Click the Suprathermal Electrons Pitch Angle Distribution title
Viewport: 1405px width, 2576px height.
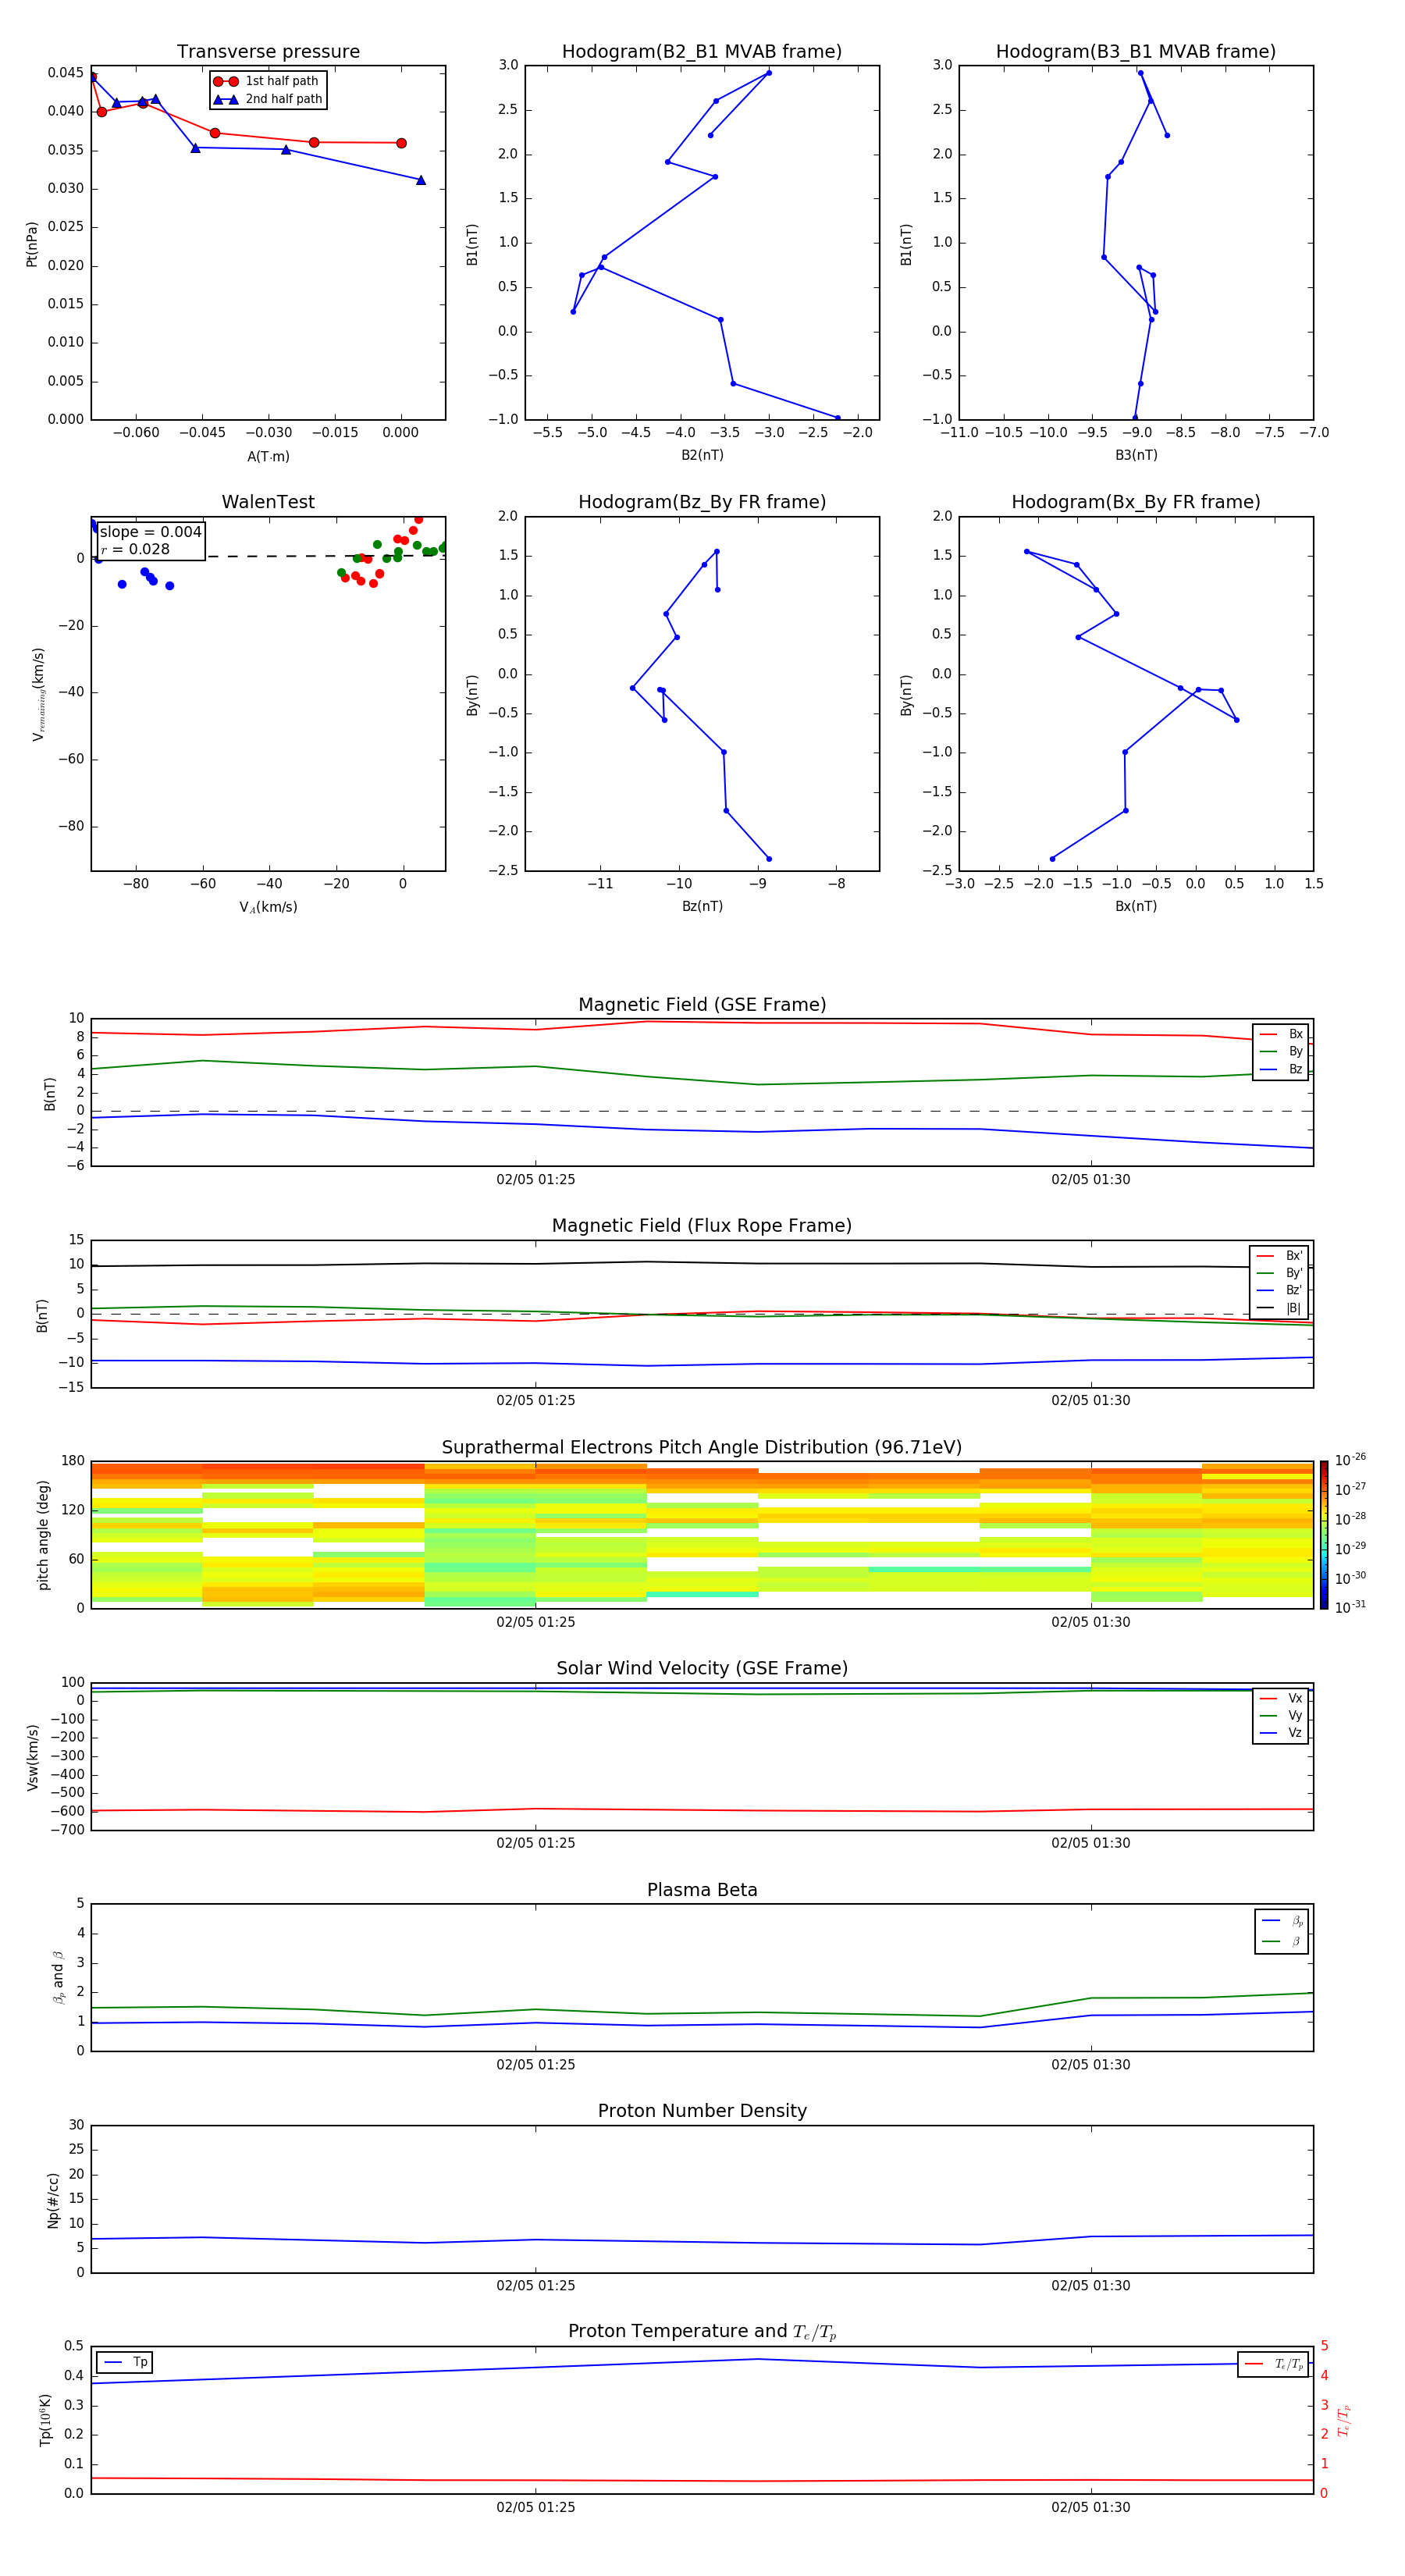tap(702, 1448)
